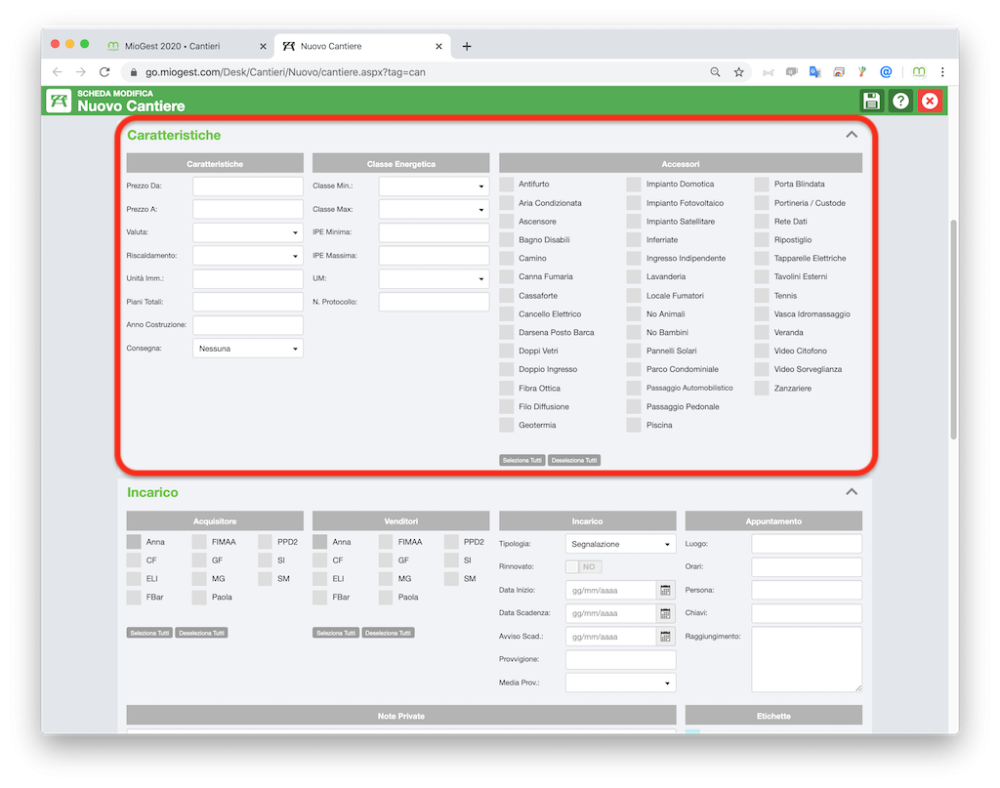
Task: Check the Porta Blindata accessory
Action: coord(761,184)
